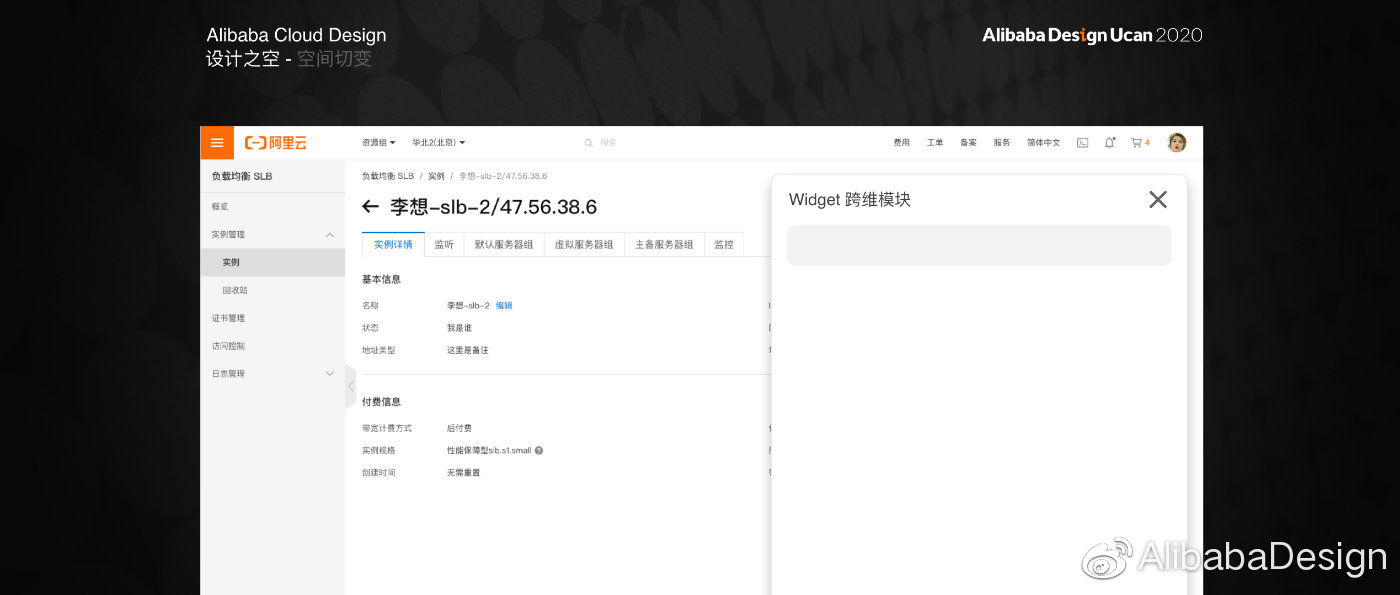Open the Cloud Shell terminal icon
The width and height of the screenshot is (1400, 595).
pyautogui.click(x=1082, y=143)
